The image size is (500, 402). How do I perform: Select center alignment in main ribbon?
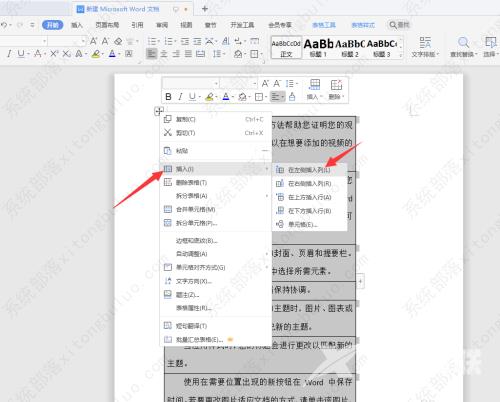click(x=164, y=53)
